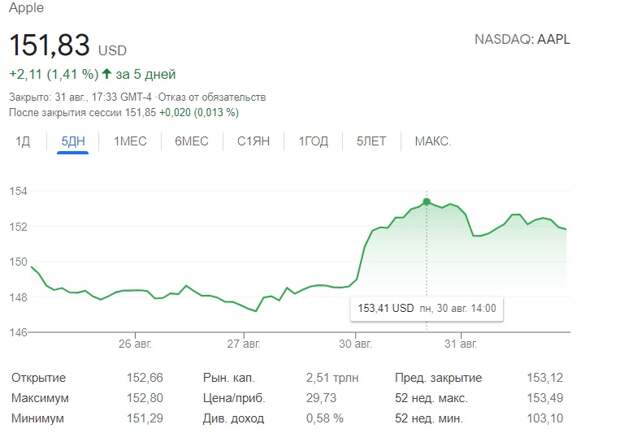Click the 153,41 USD chart tooltip

click(x=427, y=308)
